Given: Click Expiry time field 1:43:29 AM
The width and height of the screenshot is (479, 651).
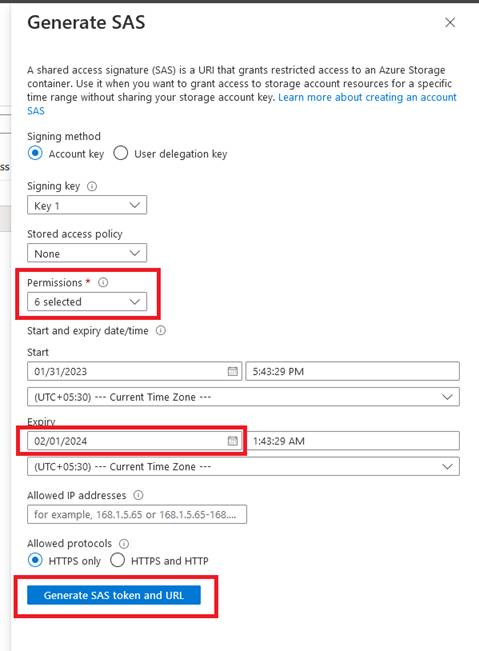Looking at the screenshot, I should [x=352, y=441].
